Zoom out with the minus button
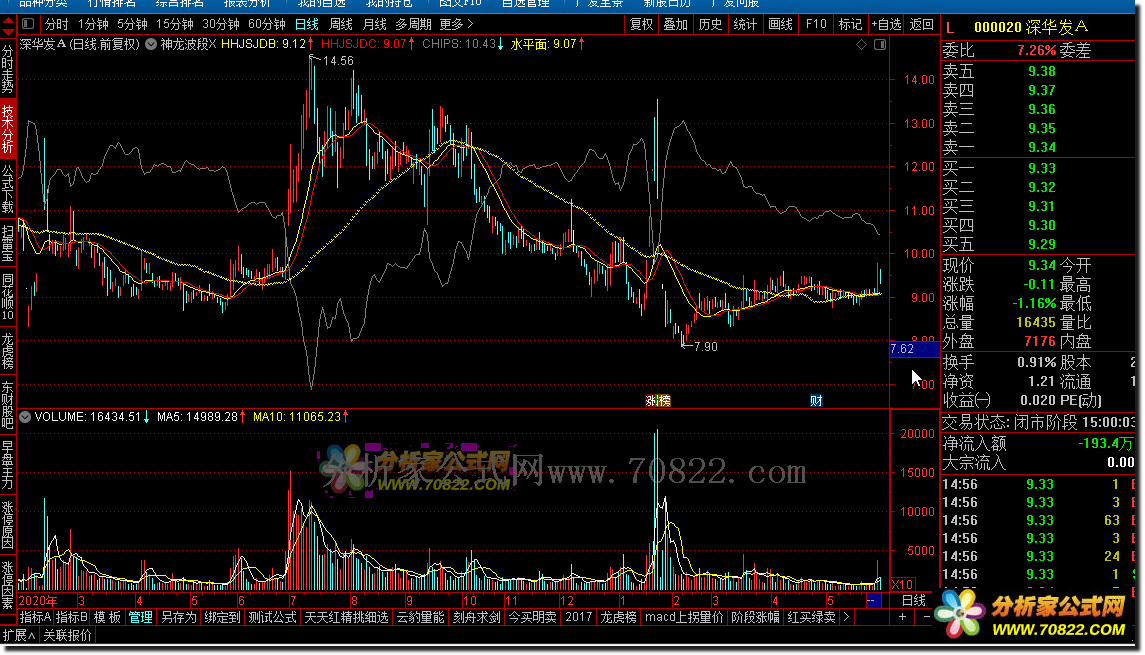1145x655 pixels. (927, 617)
